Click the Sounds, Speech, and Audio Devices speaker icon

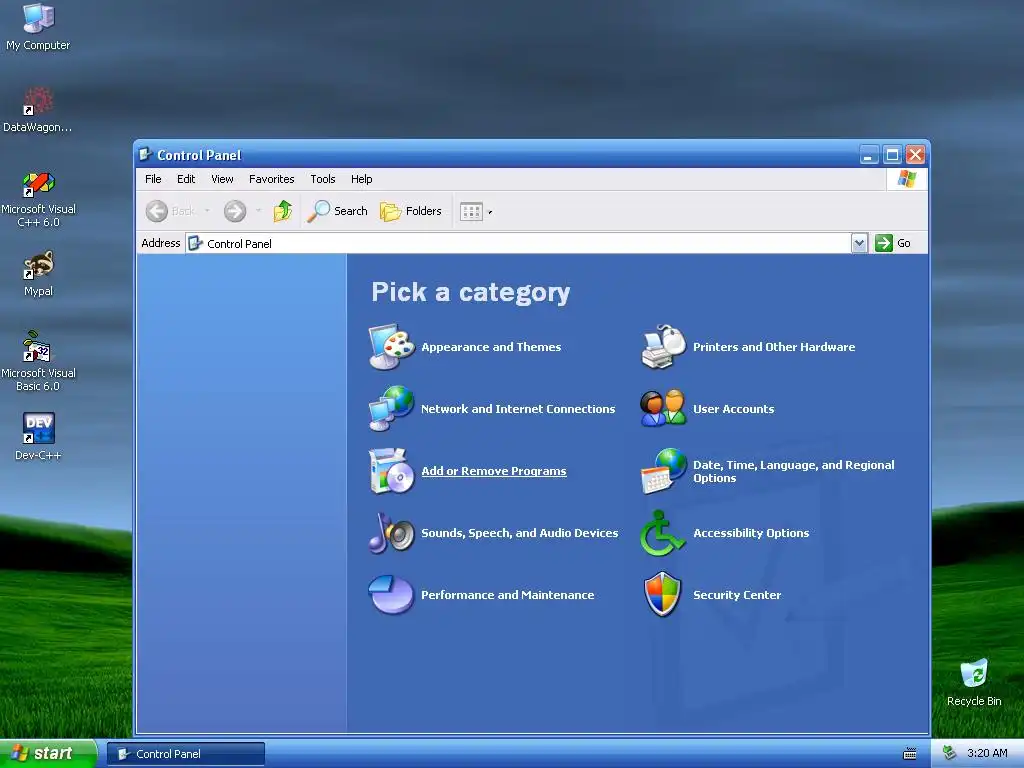[x=391, y=533]
